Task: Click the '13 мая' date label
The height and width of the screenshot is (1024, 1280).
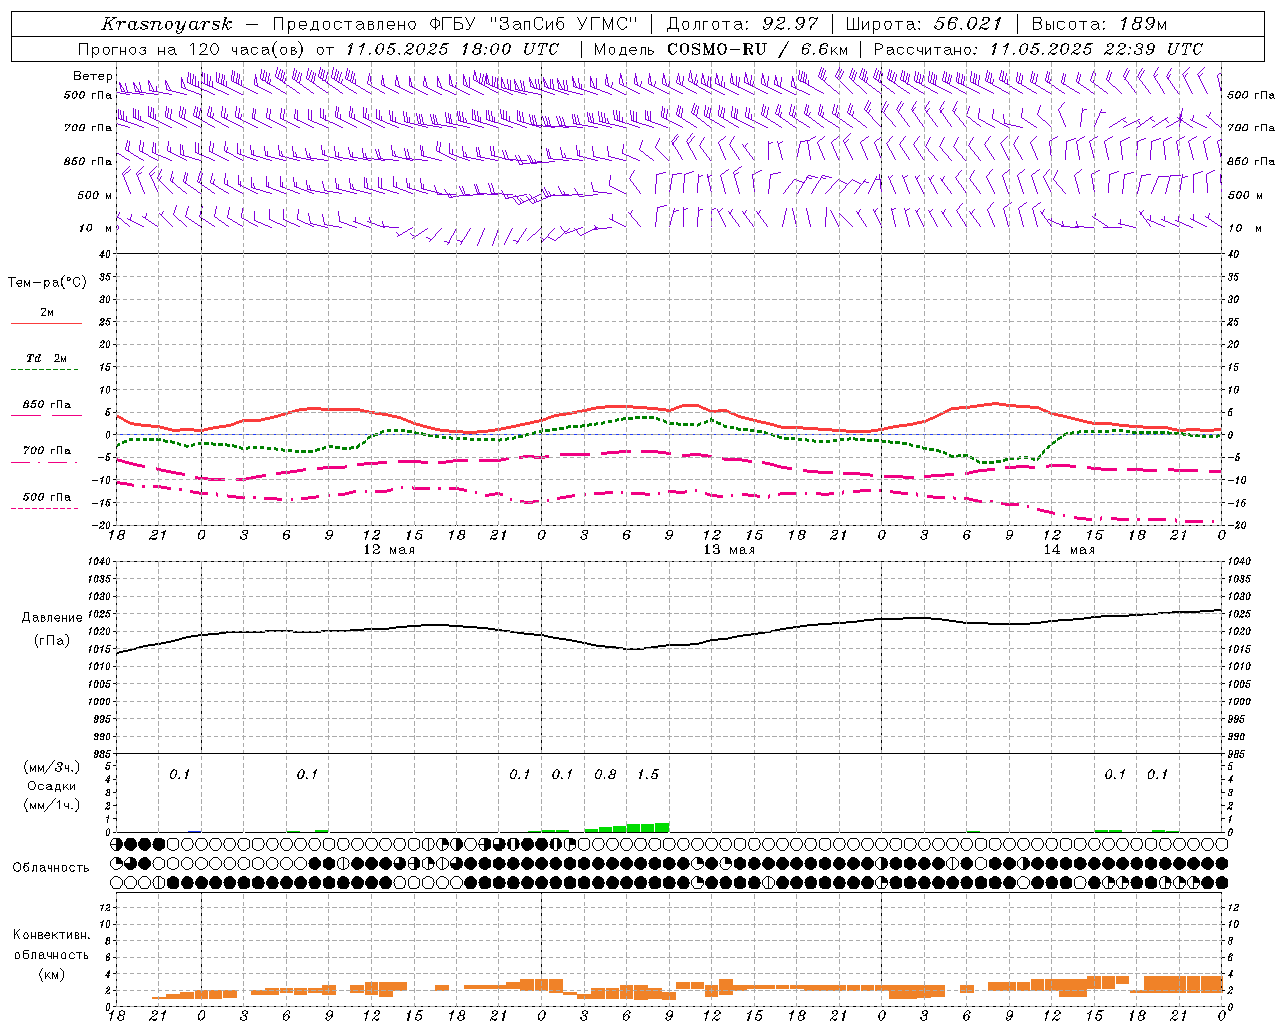Action: click(729, 550)
